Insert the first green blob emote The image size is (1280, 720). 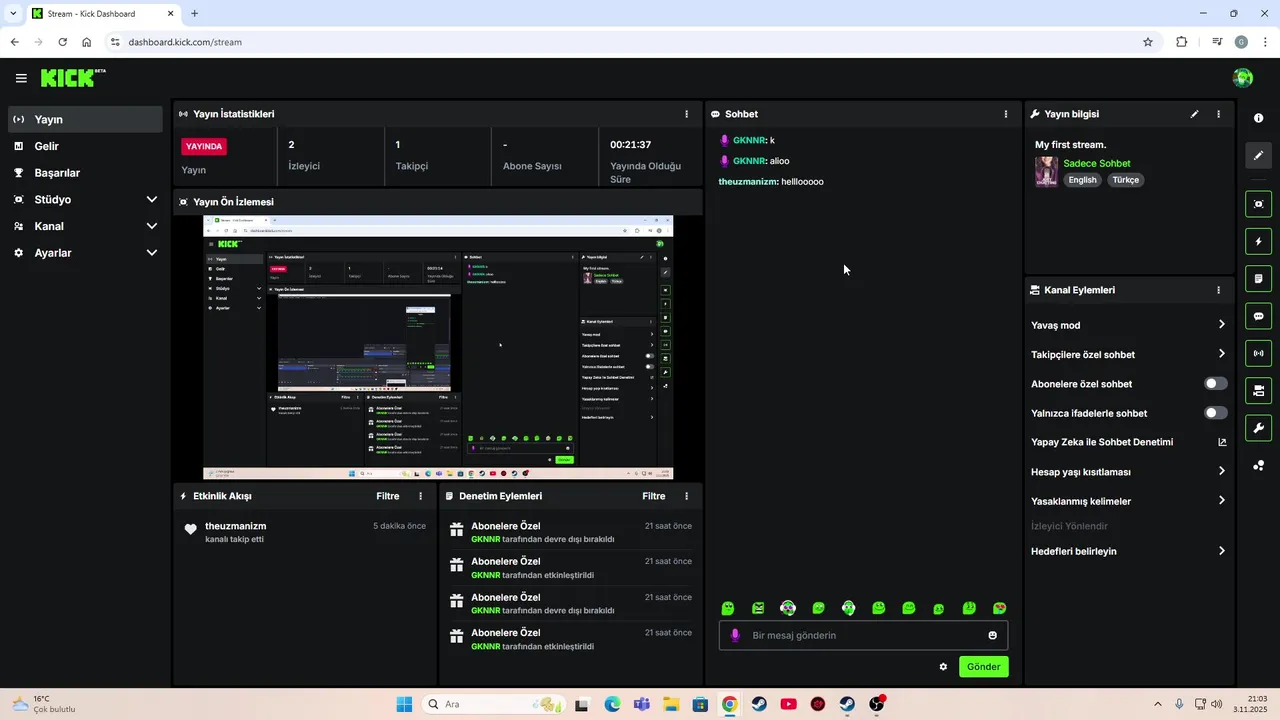coord(728,608)
